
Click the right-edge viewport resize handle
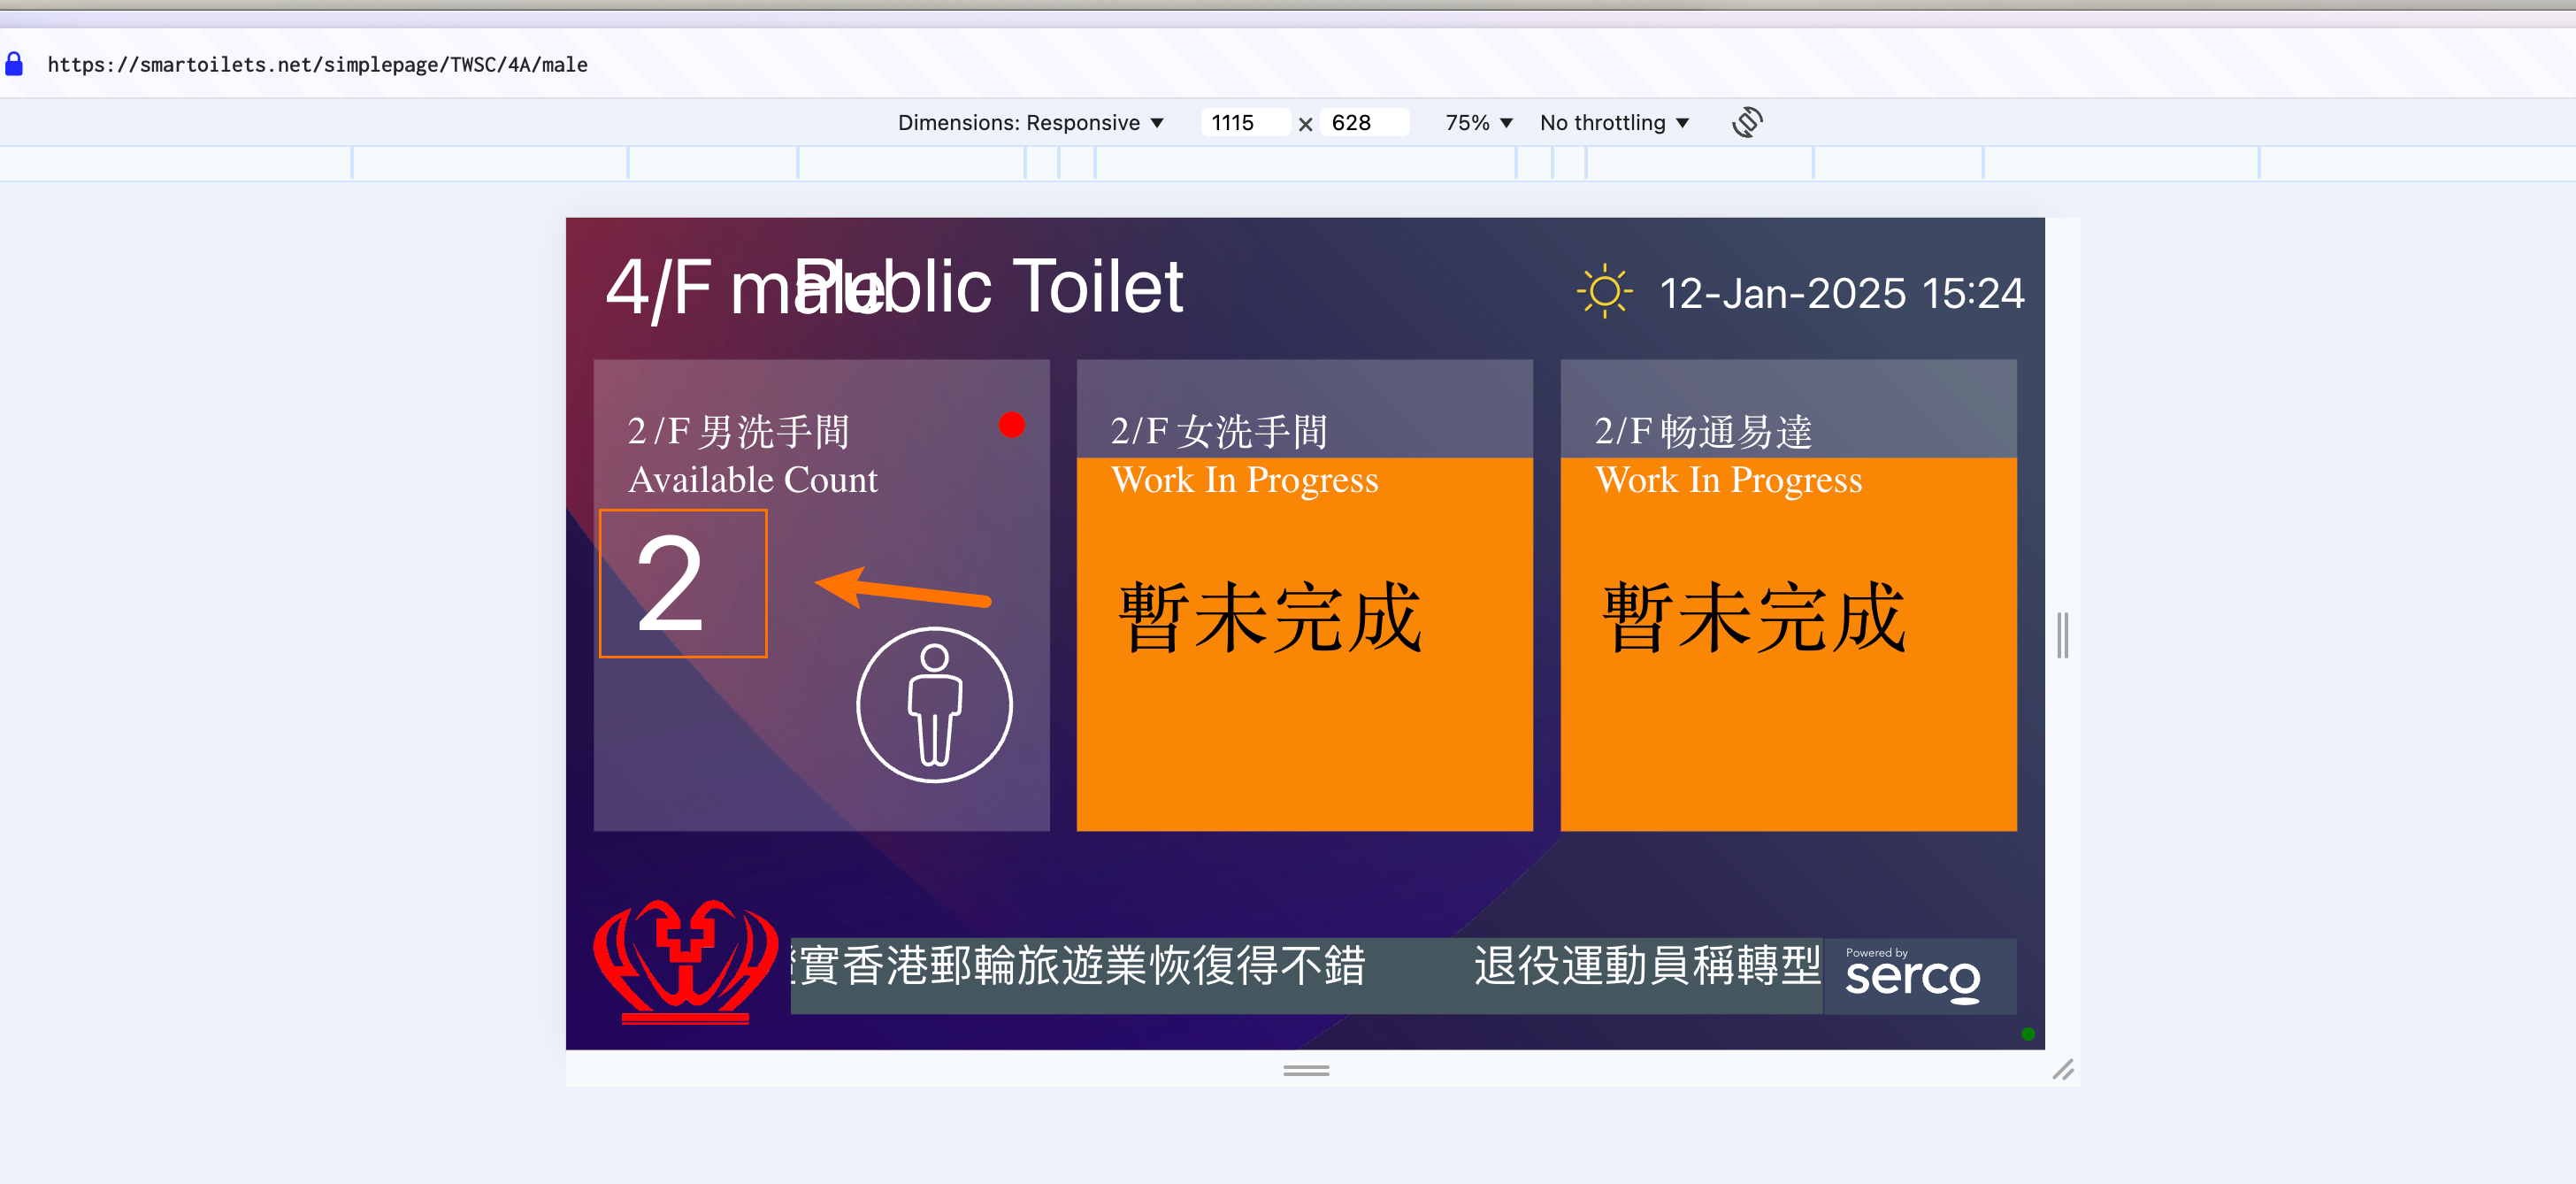(x=2062, y=634)
